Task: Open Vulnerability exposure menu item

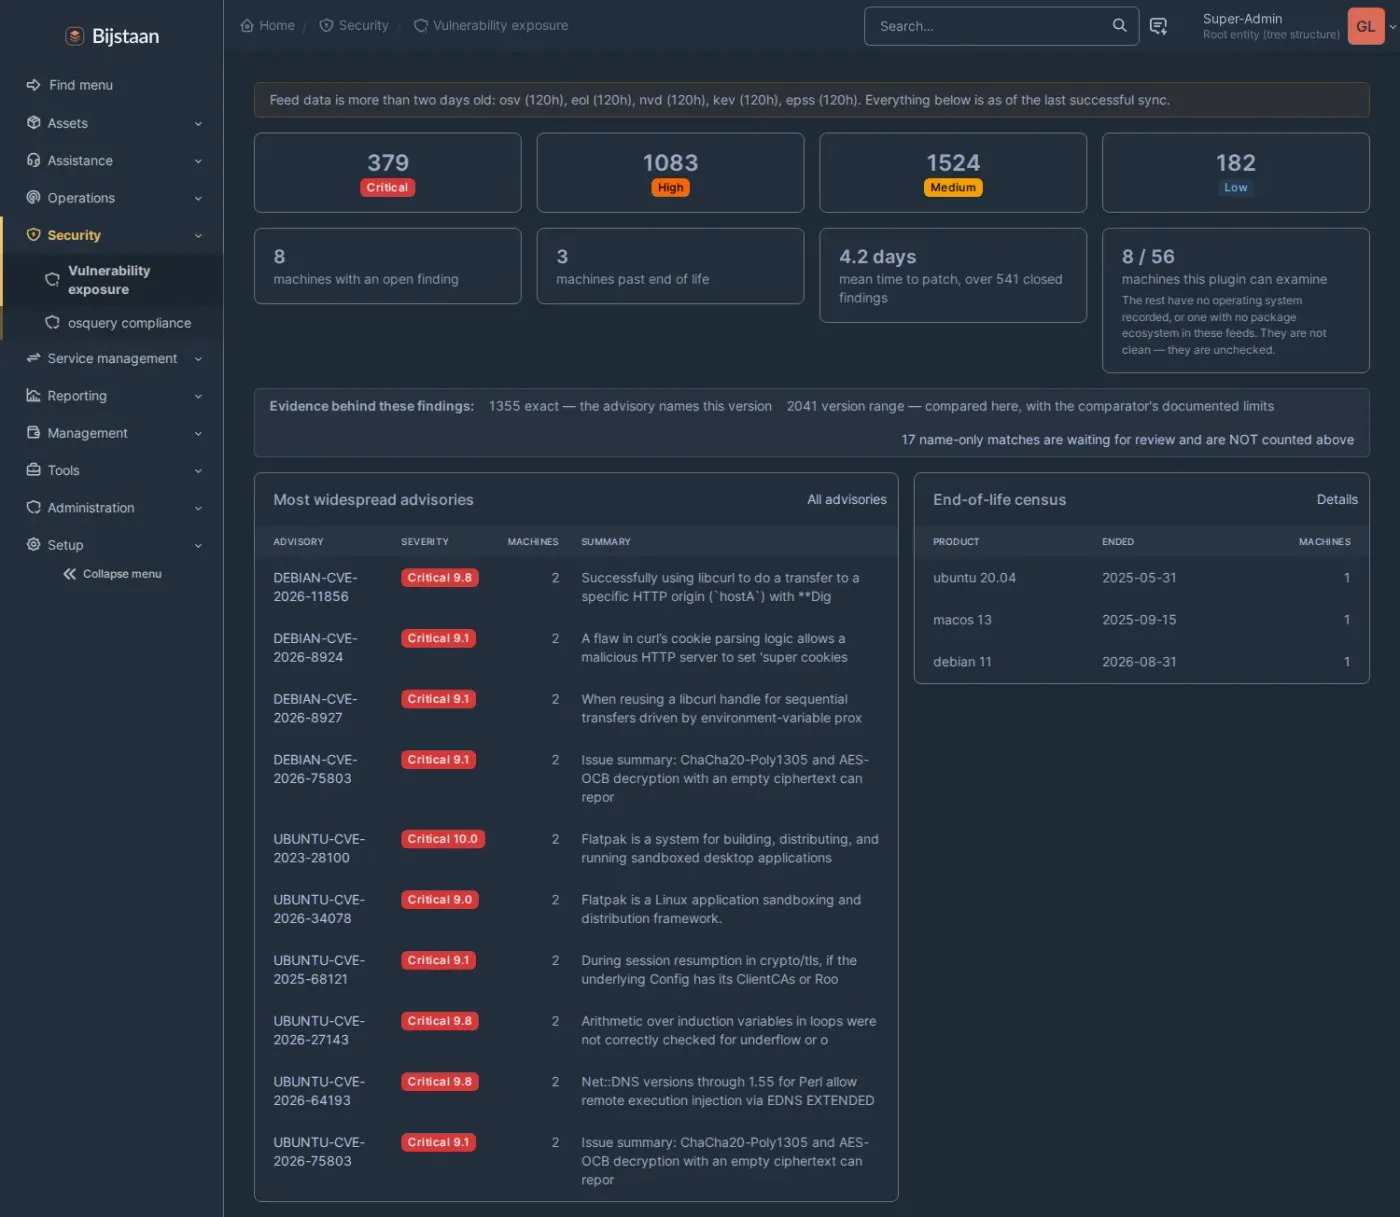Action: [113, 280]
